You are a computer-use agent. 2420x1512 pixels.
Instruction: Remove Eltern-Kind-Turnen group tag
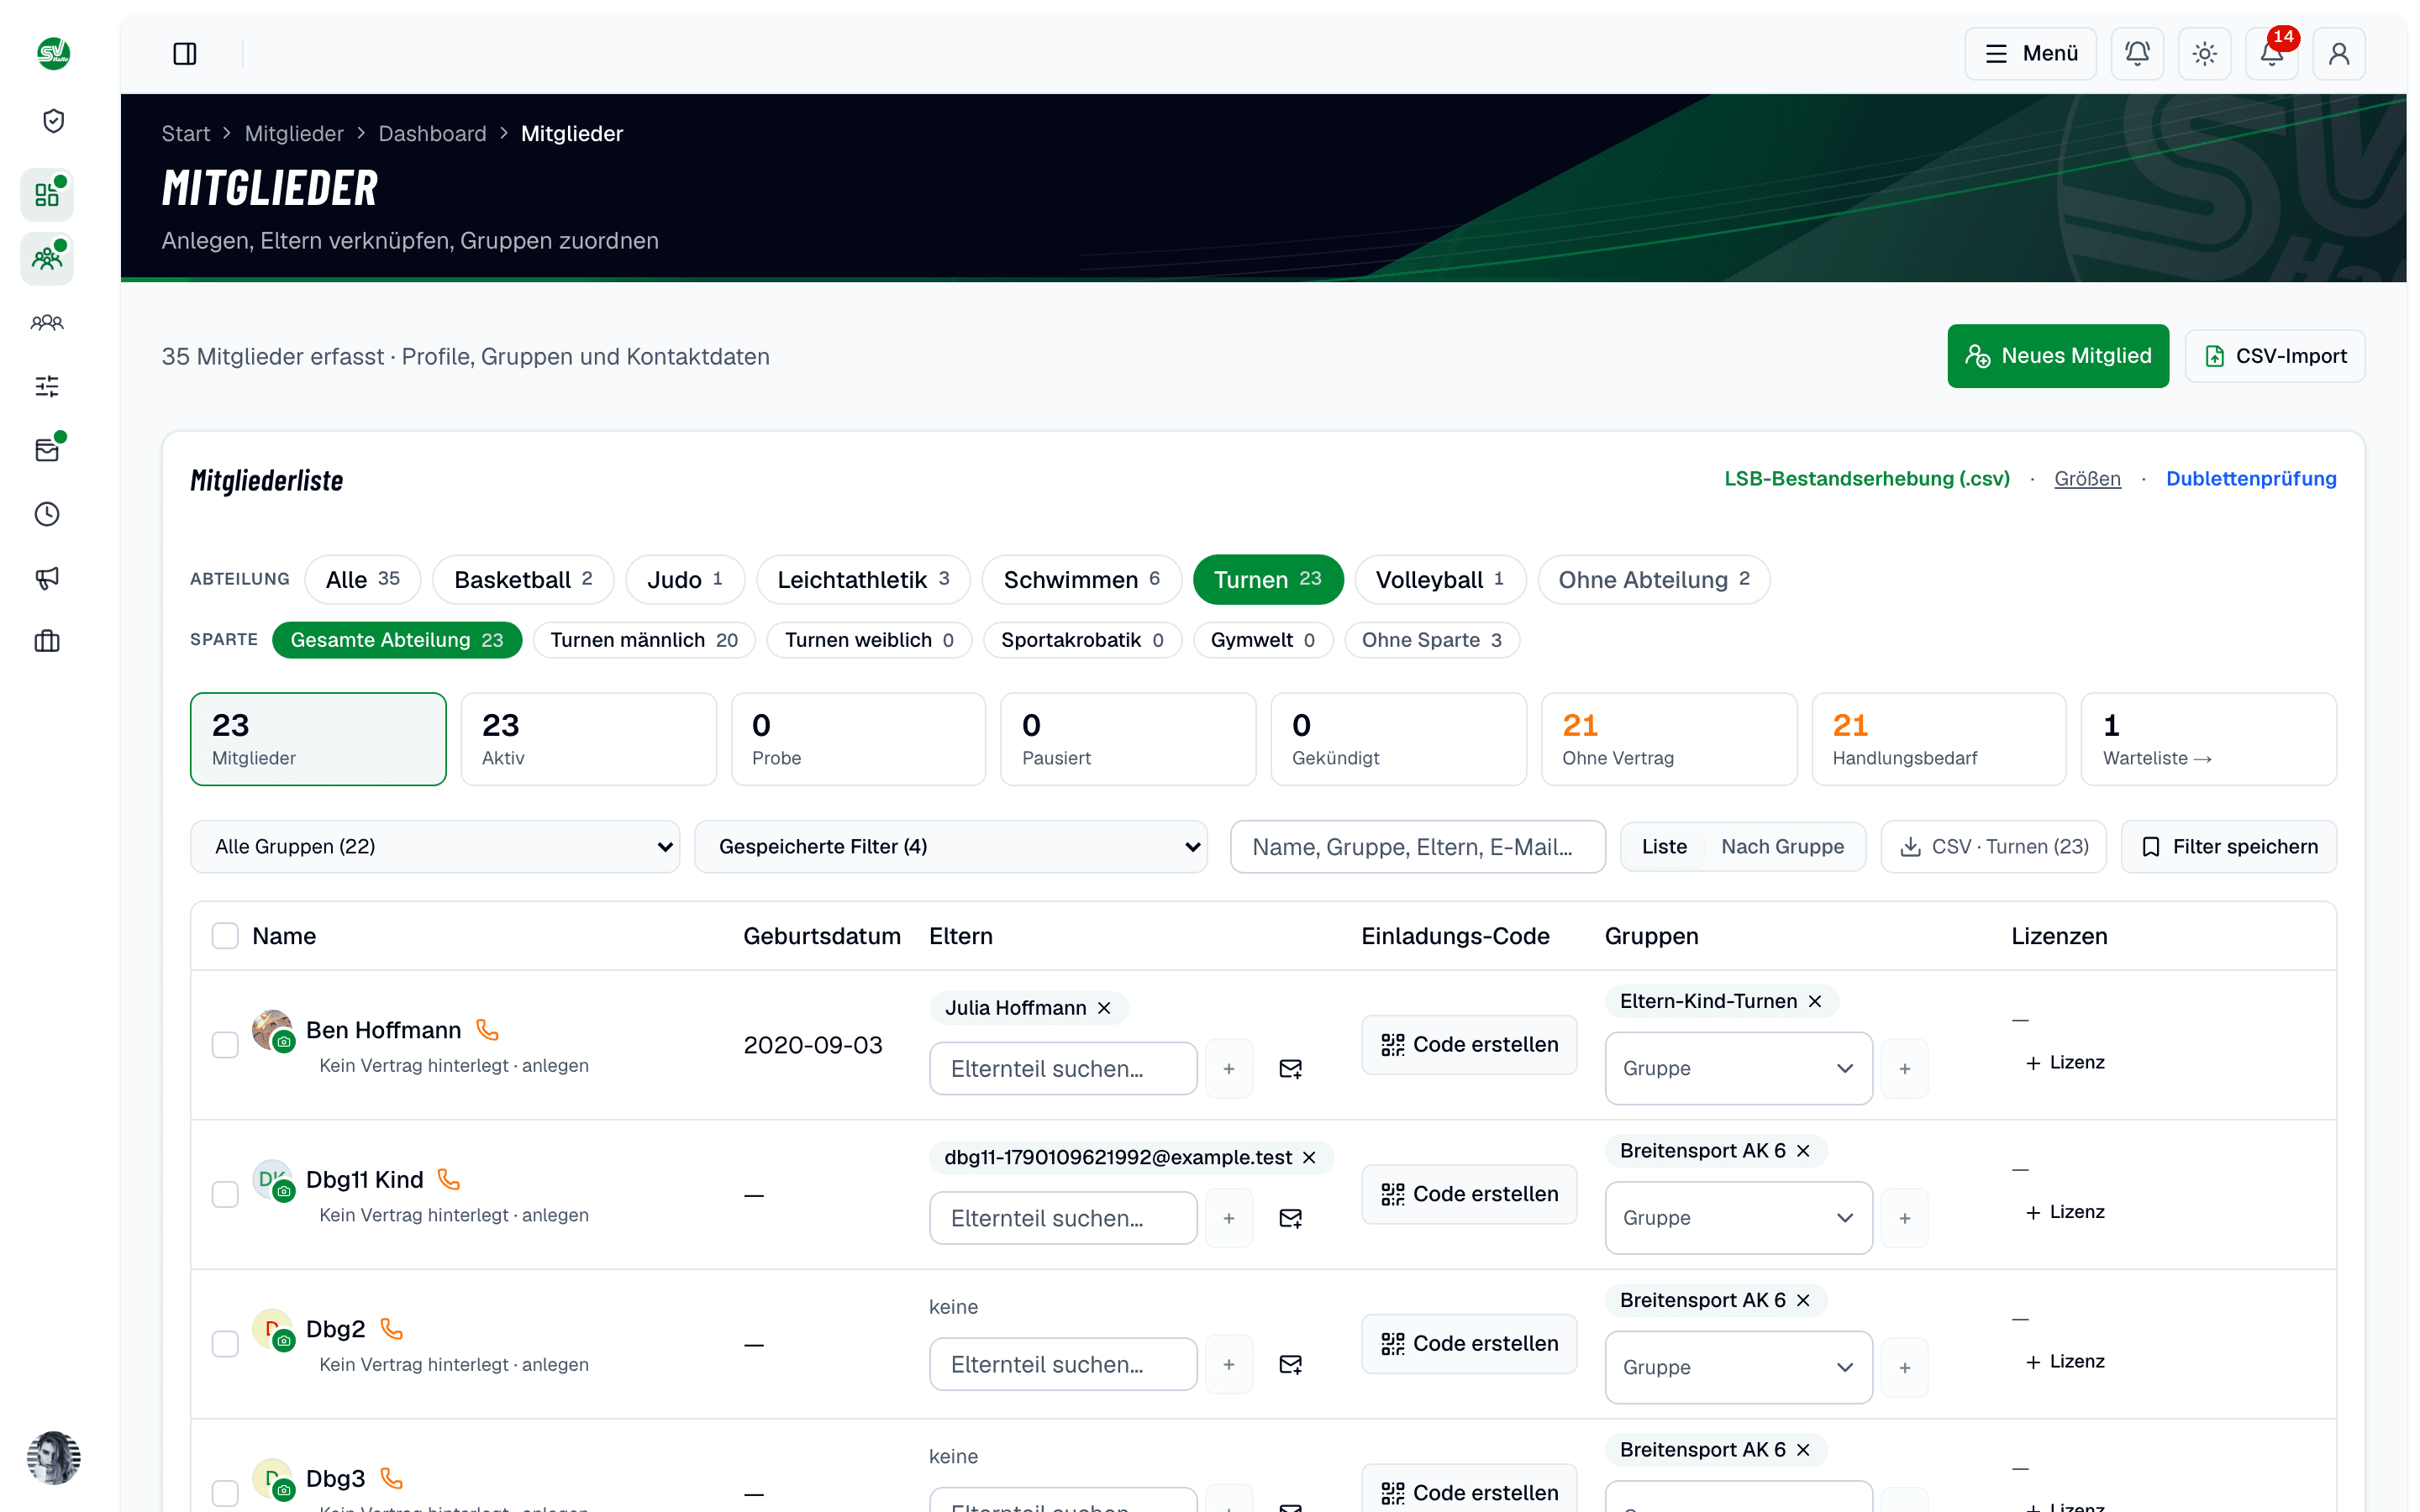1815,1001
